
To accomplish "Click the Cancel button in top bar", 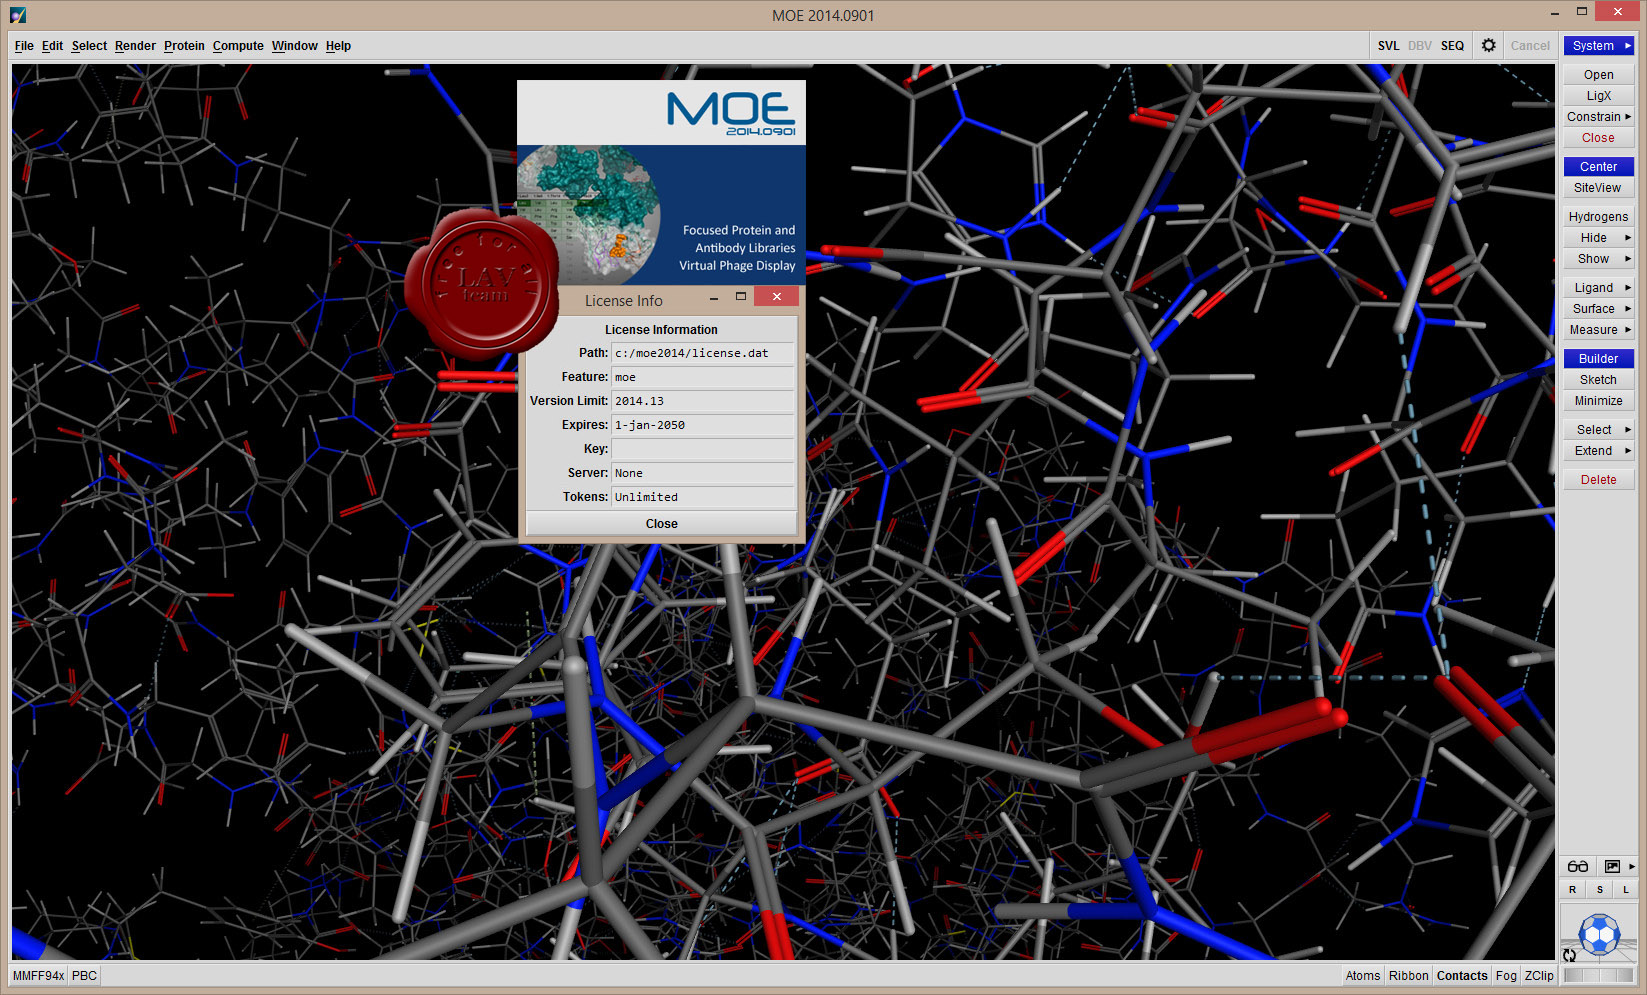I will pos(1530,45).
